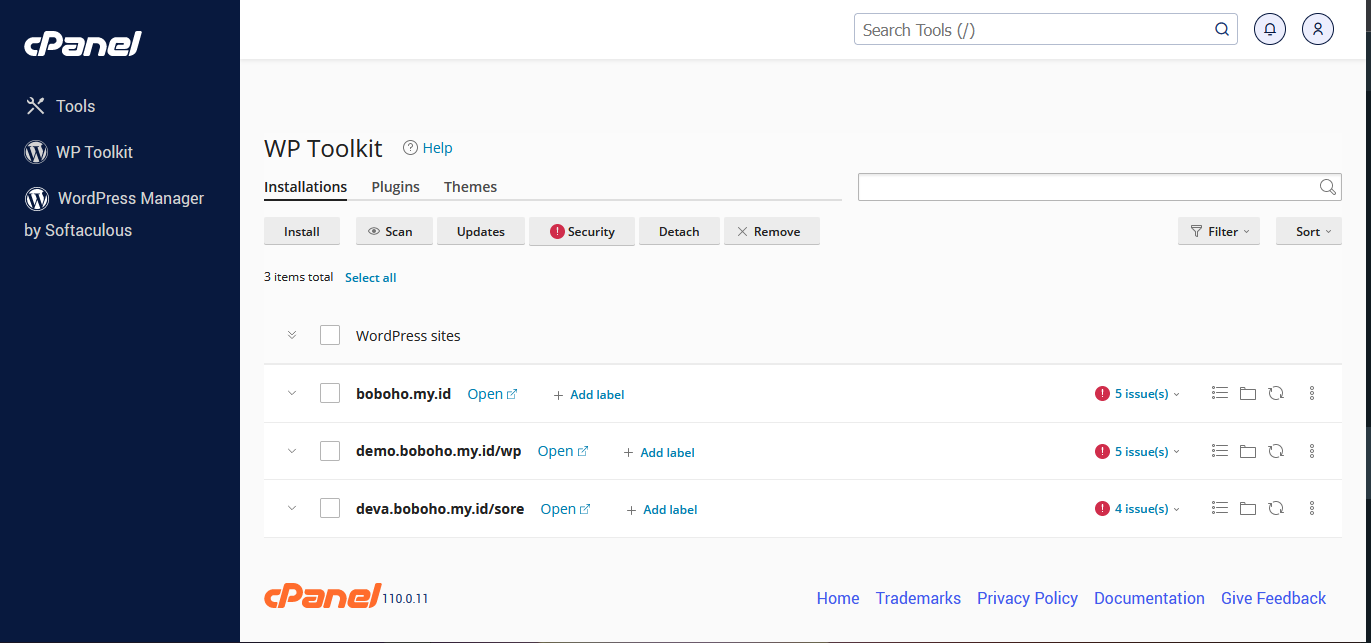
Task: Click the deva.boboho.my.id/sore site name
Action: click(x=440, y=509)
